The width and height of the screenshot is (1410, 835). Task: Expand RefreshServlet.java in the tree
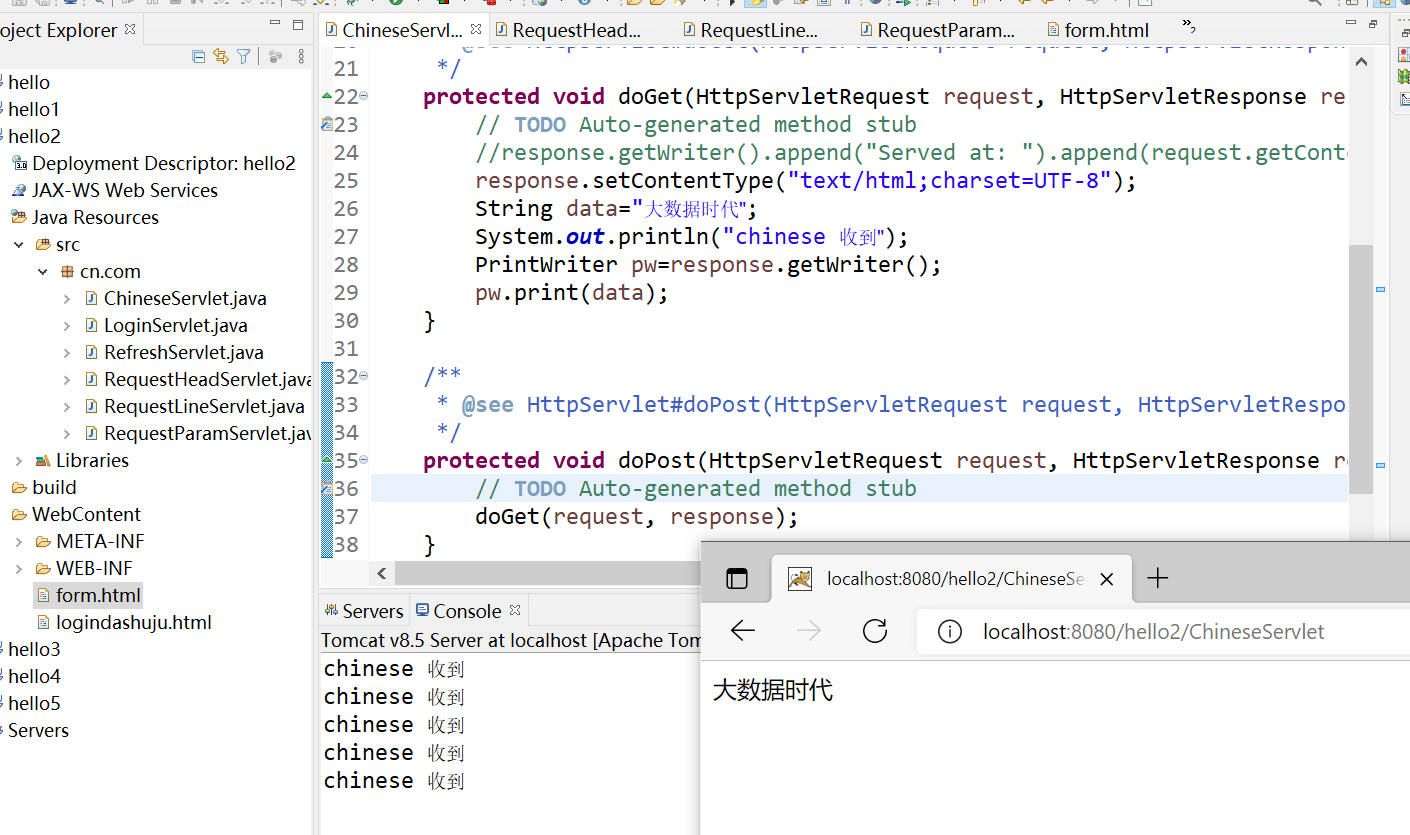coord(67,352)
